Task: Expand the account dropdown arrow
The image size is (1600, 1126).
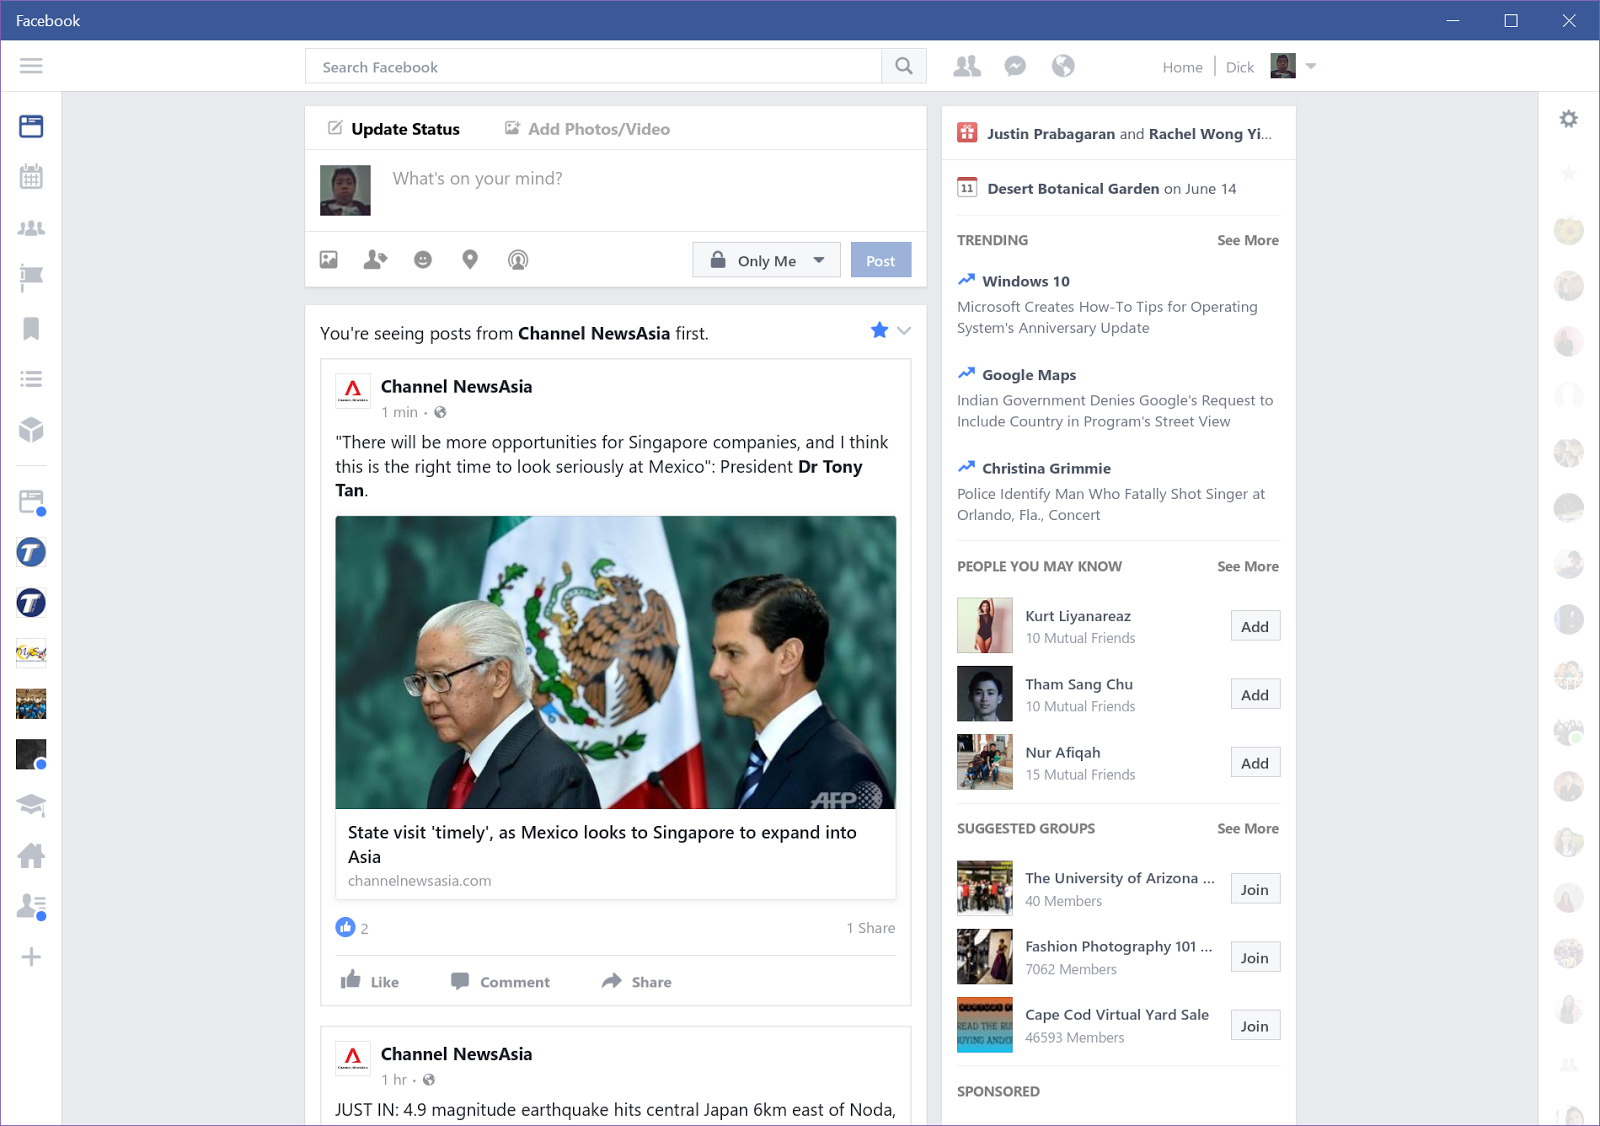Action: point(1311,66)
